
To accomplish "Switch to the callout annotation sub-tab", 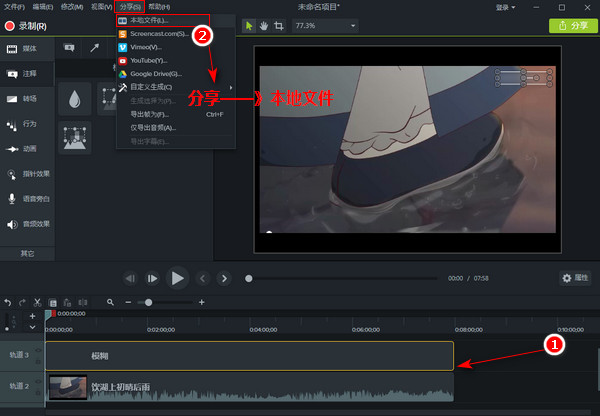I will (69, 48).
